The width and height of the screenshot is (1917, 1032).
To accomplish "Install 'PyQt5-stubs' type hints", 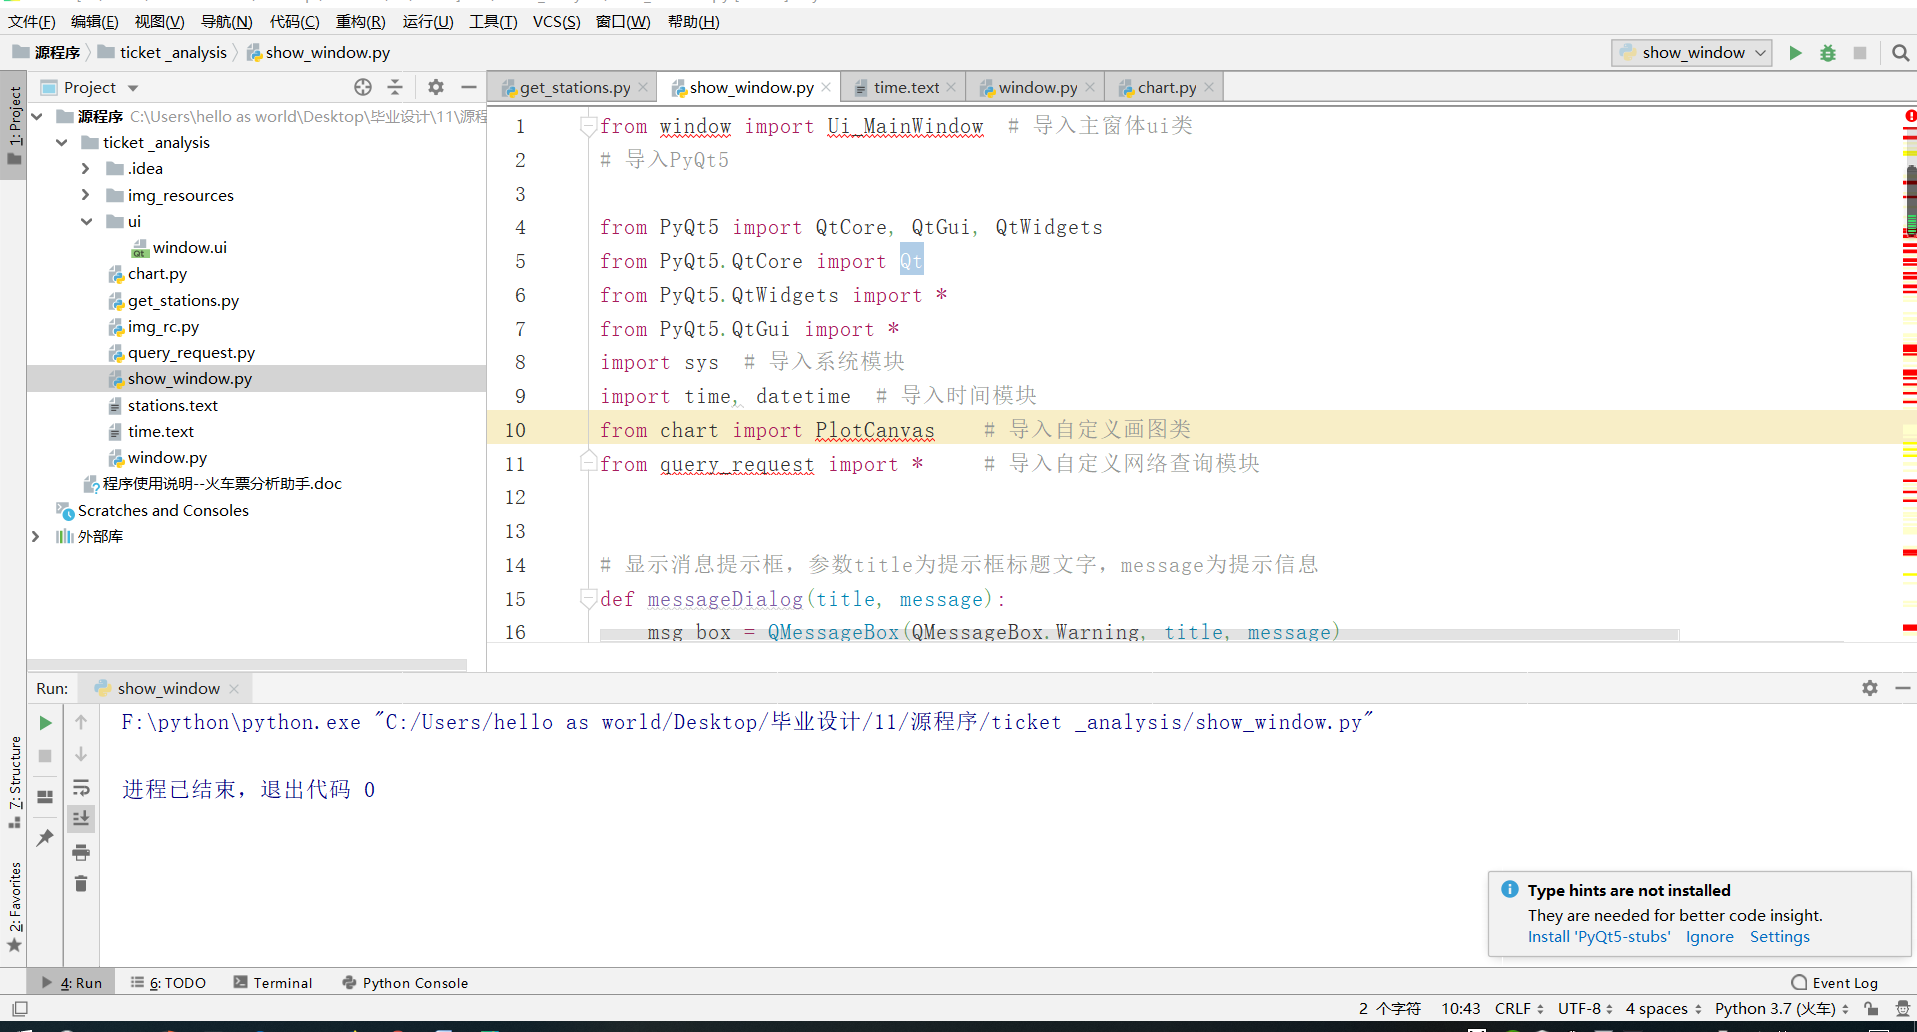I will 1598,937.
